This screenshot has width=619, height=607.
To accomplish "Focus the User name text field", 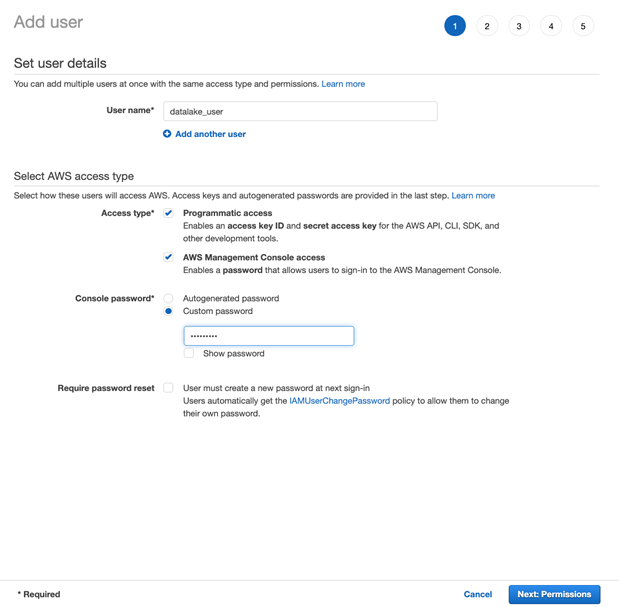I will (x=300, y=111).
